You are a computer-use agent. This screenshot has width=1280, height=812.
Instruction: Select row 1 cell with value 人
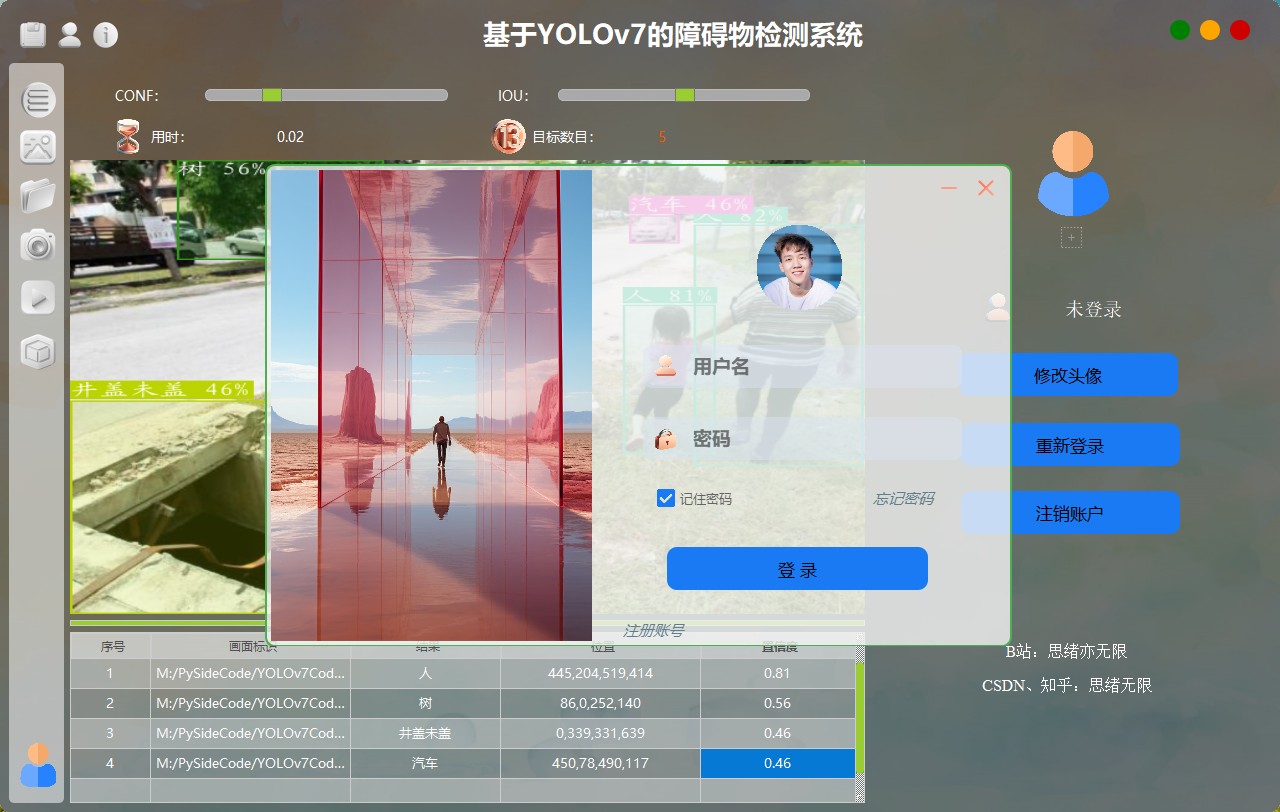click(x=426, y=673)
